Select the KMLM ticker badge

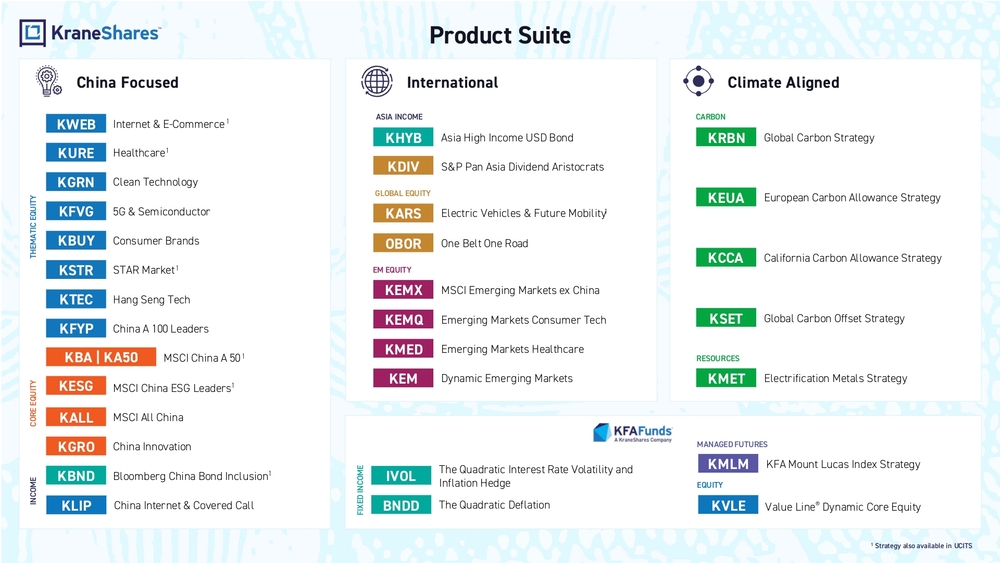(728, 464)
